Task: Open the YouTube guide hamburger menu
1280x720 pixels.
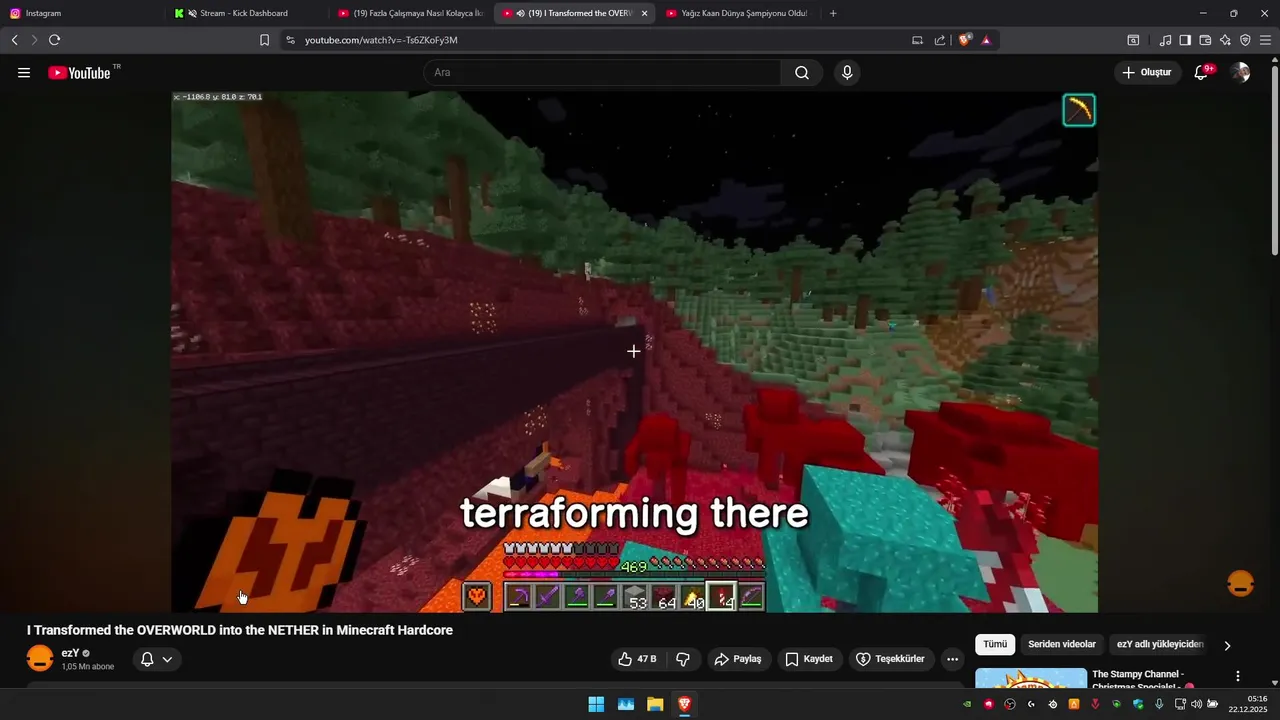Action: (24, 73)
